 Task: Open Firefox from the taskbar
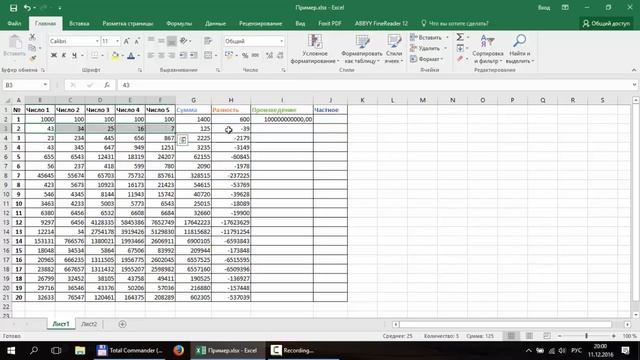click(x=178, y=351)
